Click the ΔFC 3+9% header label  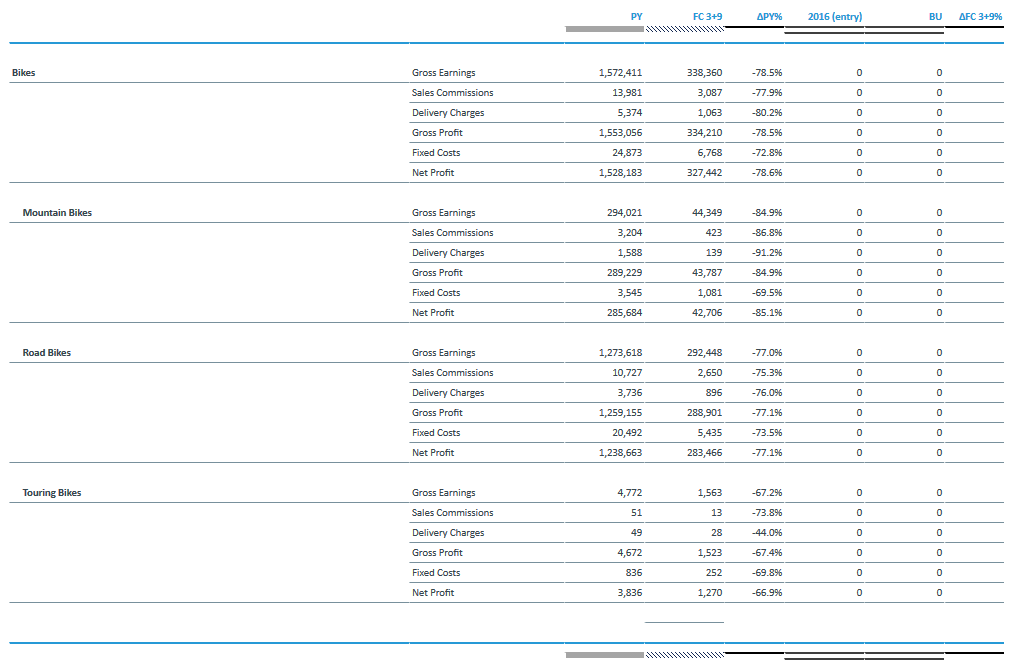pos(980,16)
